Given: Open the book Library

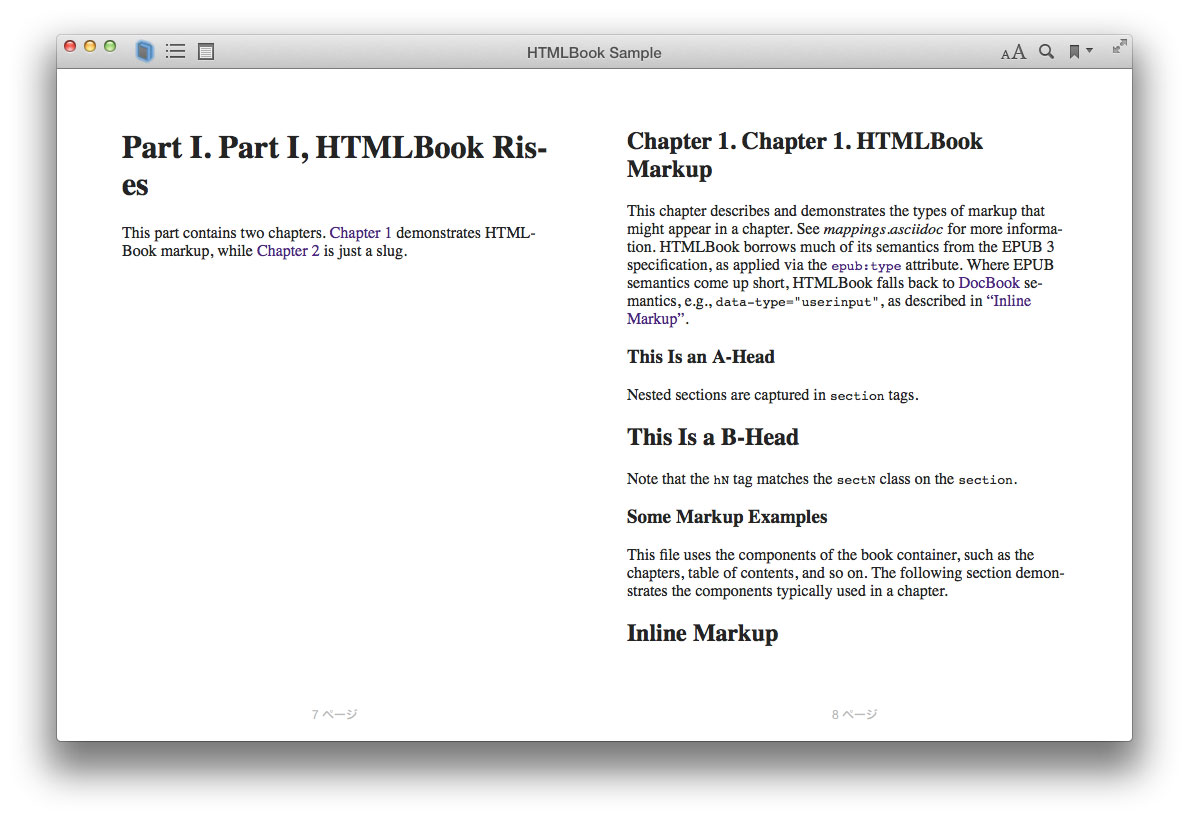Looking at the screenshot, I should click(144, 51).
